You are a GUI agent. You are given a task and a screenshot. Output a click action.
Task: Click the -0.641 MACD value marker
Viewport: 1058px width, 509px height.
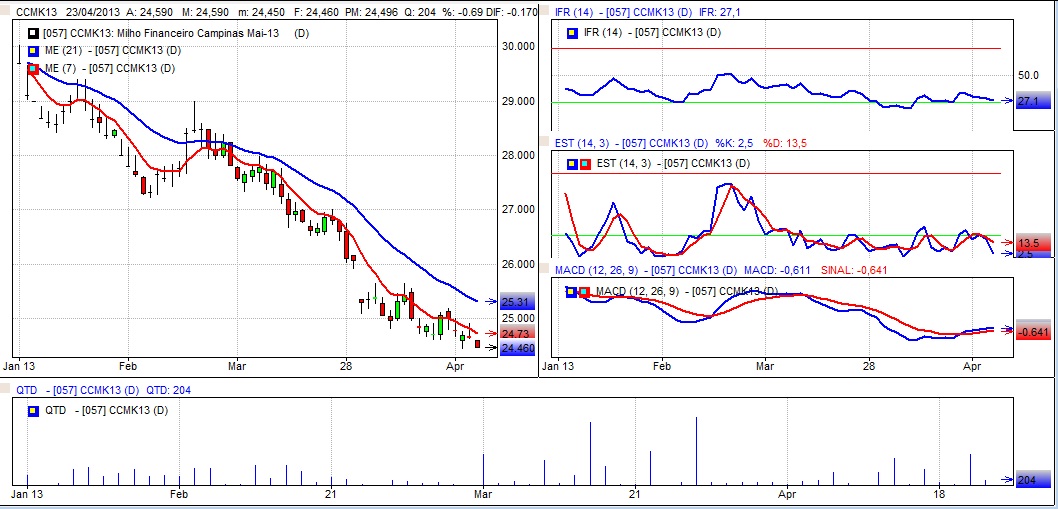click(x=1034, y=332)
